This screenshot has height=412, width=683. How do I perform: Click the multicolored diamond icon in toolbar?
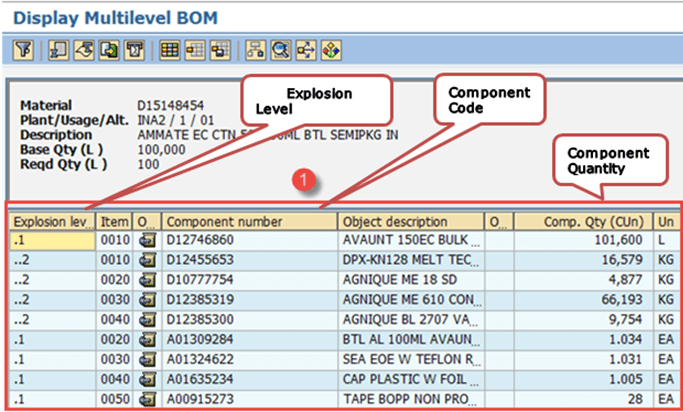[x=329, y=49]
